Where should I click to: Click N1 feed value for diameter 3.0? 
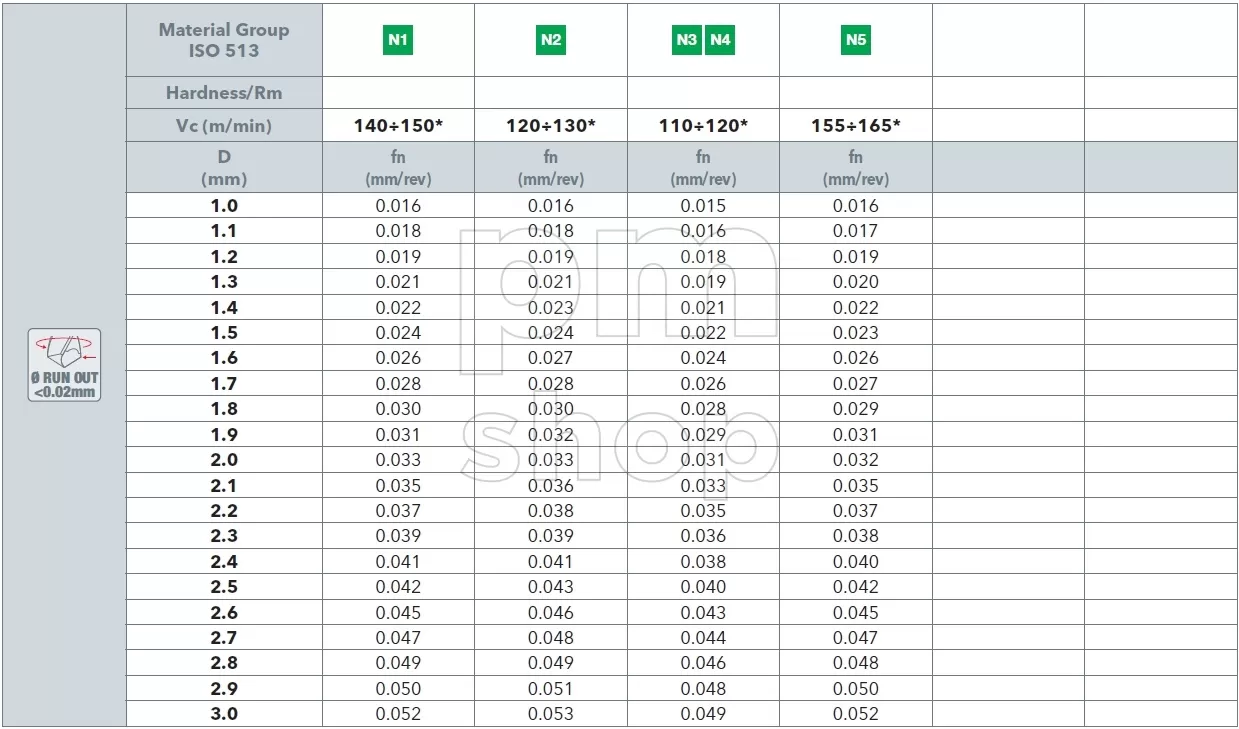398,714
